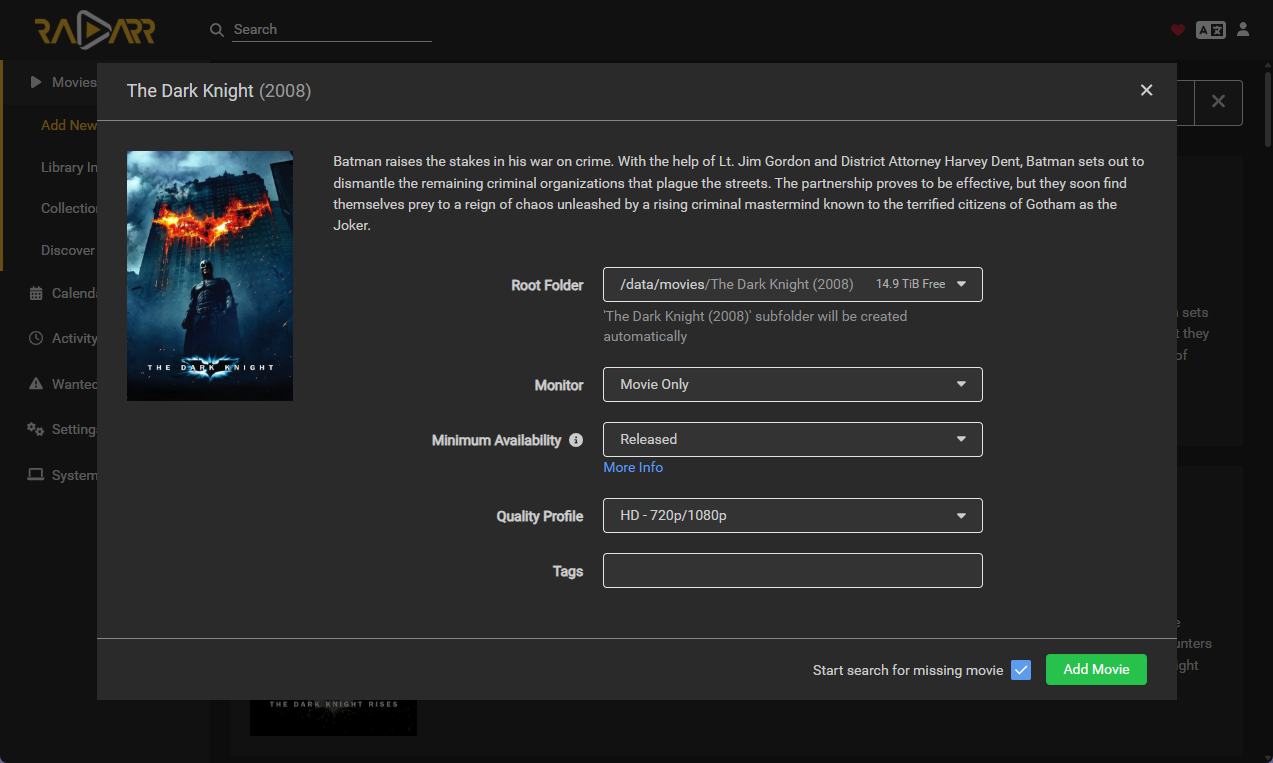The width and height of the screenshot is (1273, 763).
Task: Close the Dark Knight dialog
Action: click(1146, 90)
